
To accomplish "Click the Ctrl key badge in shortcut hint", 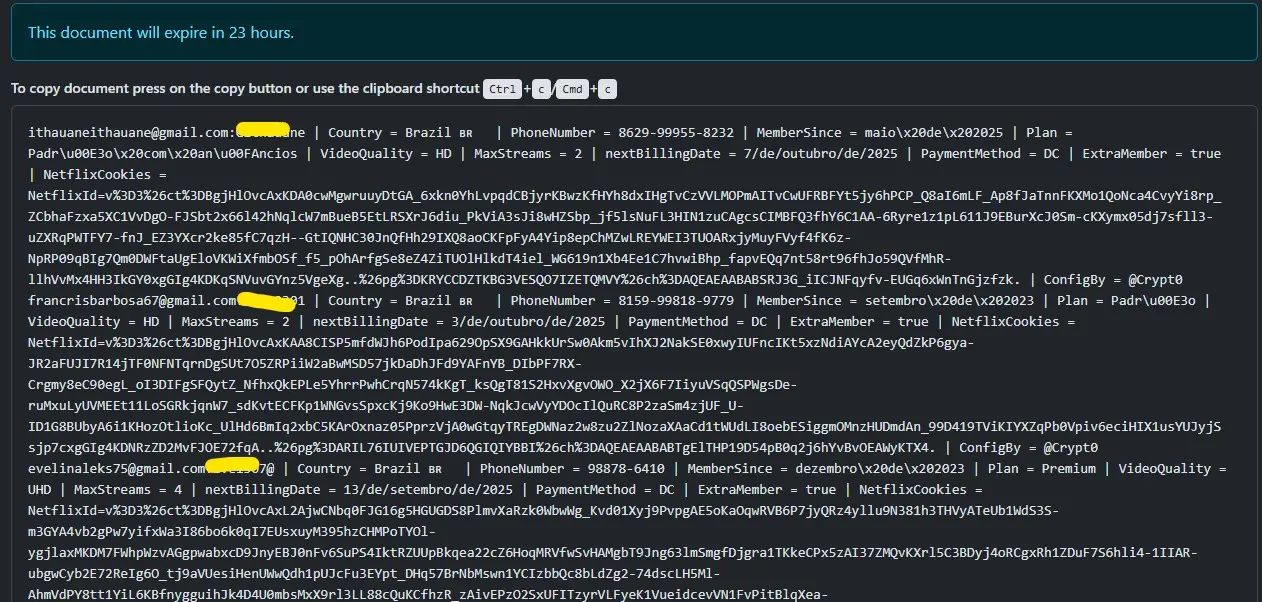I will point(502,89).
